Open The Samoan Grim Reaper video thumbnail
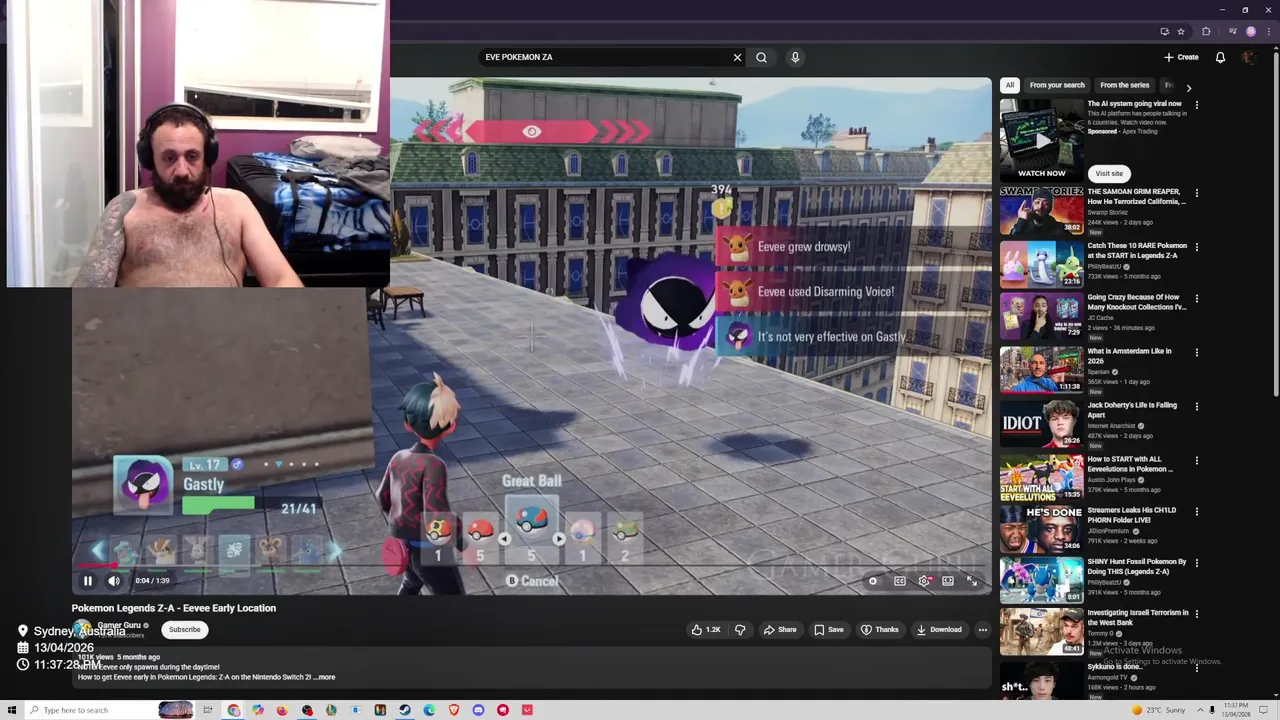The image size is (1280, 720). coord(1041,210)
